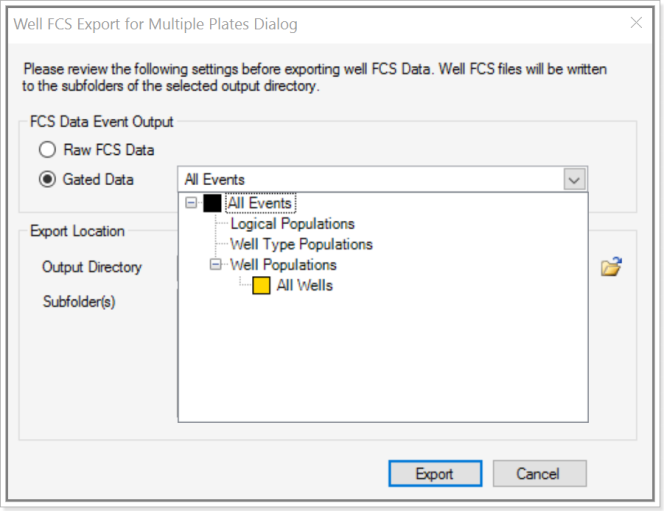Click the yellow All Wells color box
This screenshot has height=511, width=664.
tap(261, 285)
